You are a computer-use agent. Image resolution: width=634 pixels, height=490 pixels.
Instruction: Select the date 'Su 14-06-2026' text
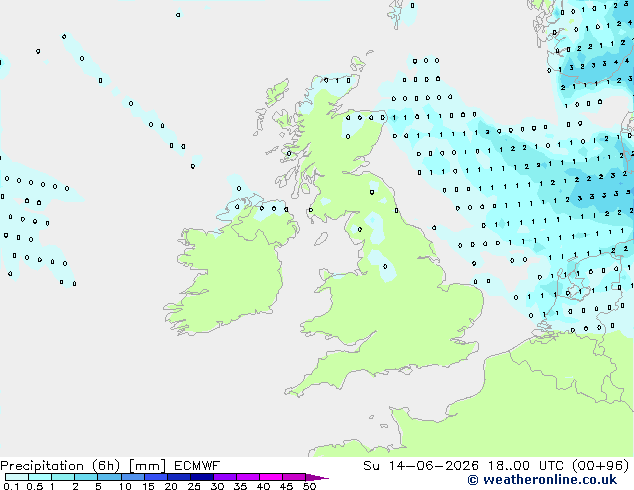click(421, 466)
